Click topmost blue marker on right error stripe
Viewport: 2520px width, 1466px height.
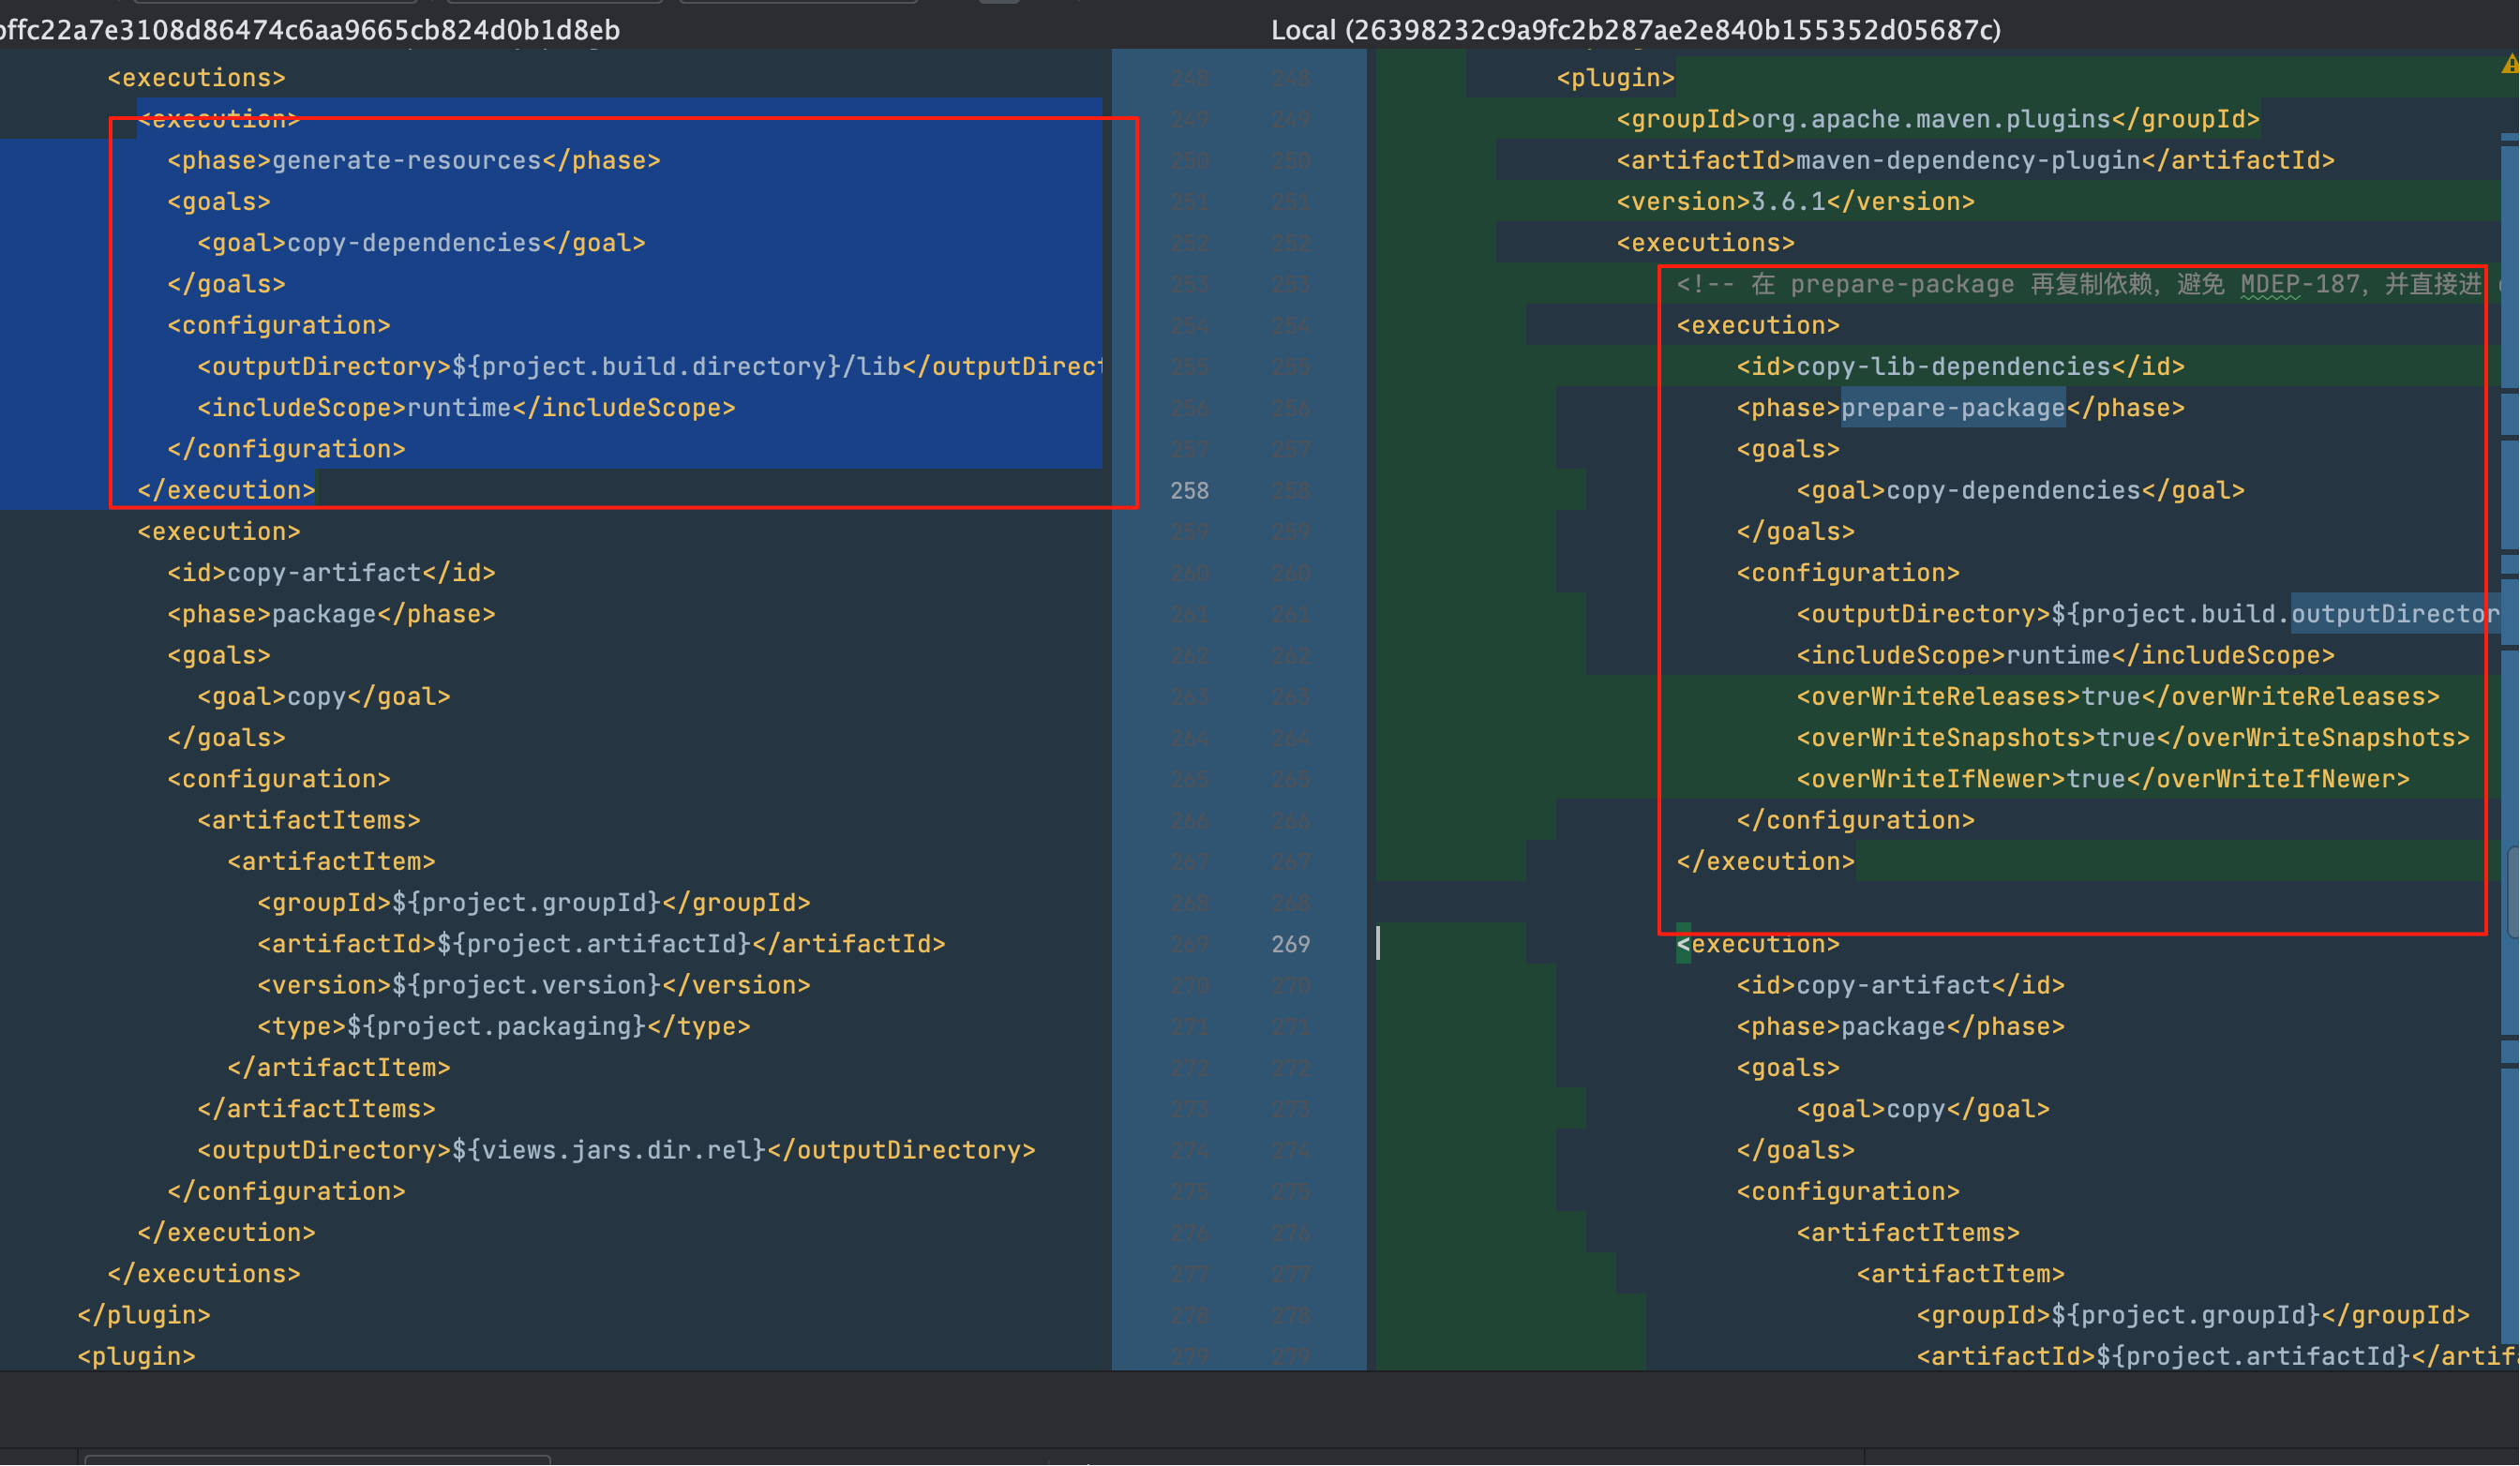(2509, 139)
